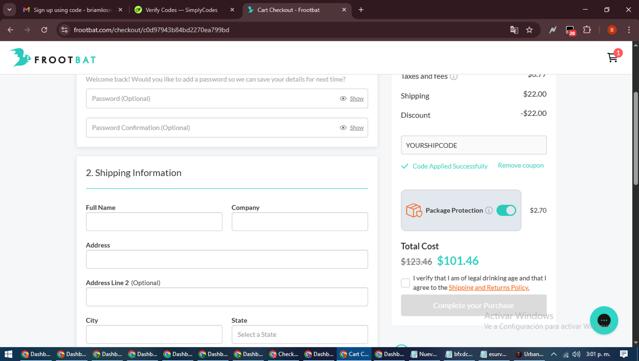Open the Chrome profile avatar

(x=612, y=30)
